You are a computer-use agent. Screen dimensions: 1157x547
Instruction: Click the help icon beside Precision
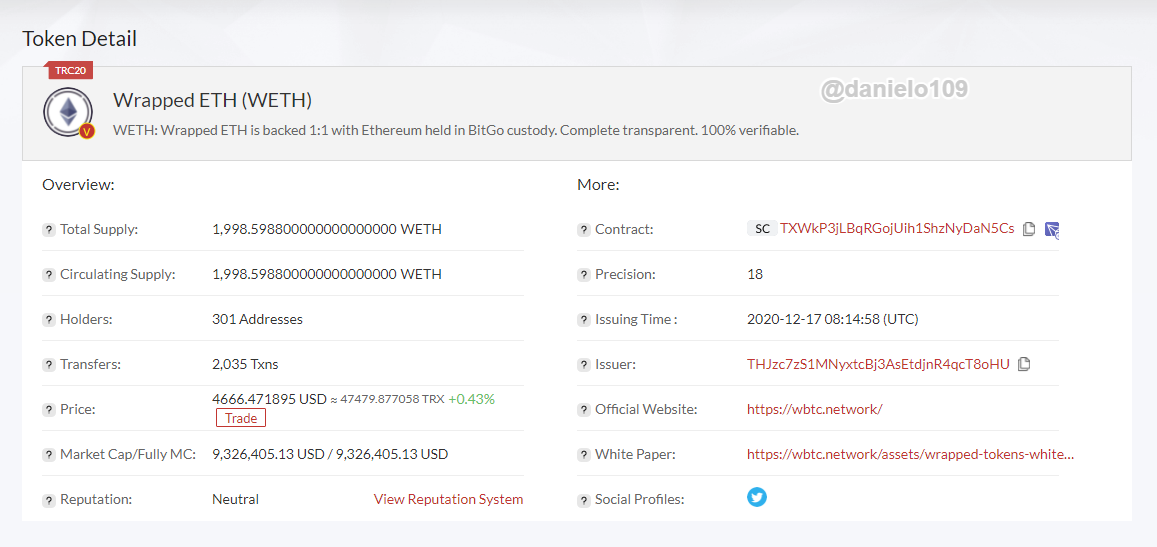pos(584,275)
